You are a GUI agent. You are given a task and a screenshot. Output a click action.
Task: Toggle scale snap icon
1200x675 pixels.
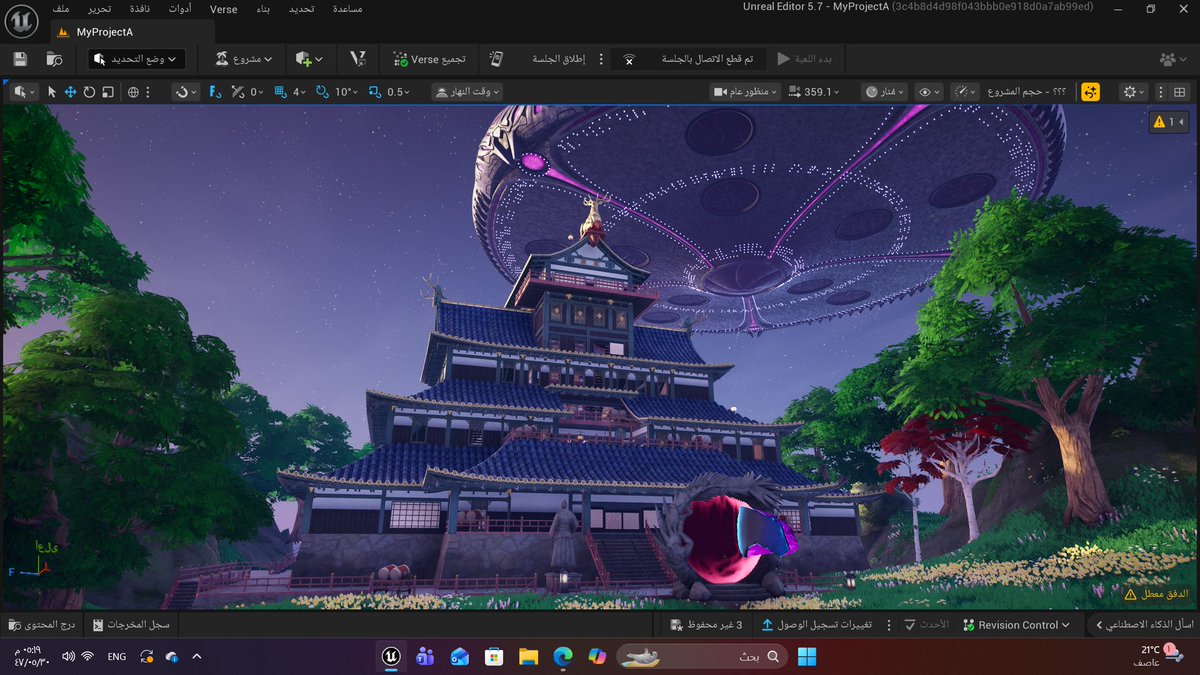click(x=374, y=91)
